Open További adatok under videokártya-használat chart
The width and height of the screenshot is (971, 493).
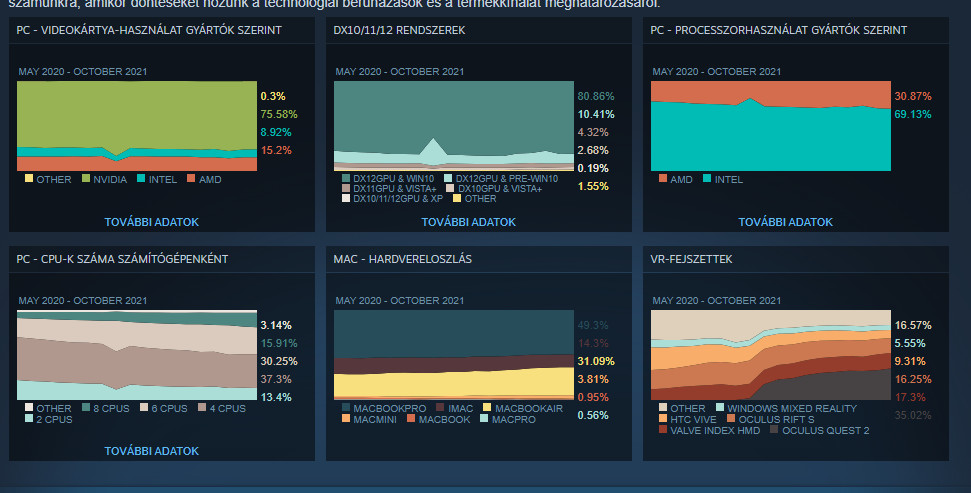(152, 222)
